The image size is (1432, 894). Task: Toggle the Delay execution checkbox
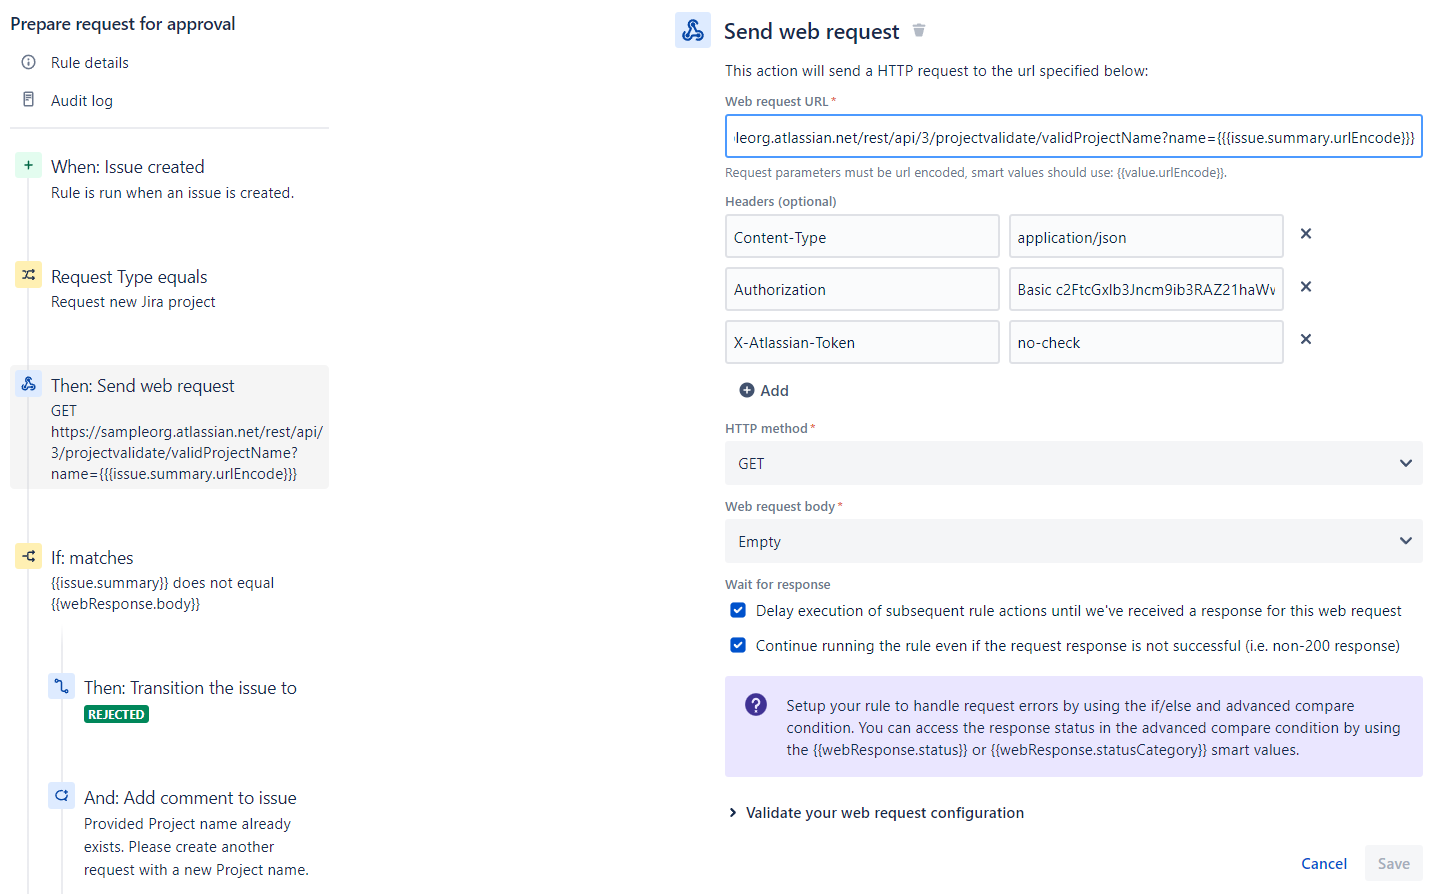738,610
